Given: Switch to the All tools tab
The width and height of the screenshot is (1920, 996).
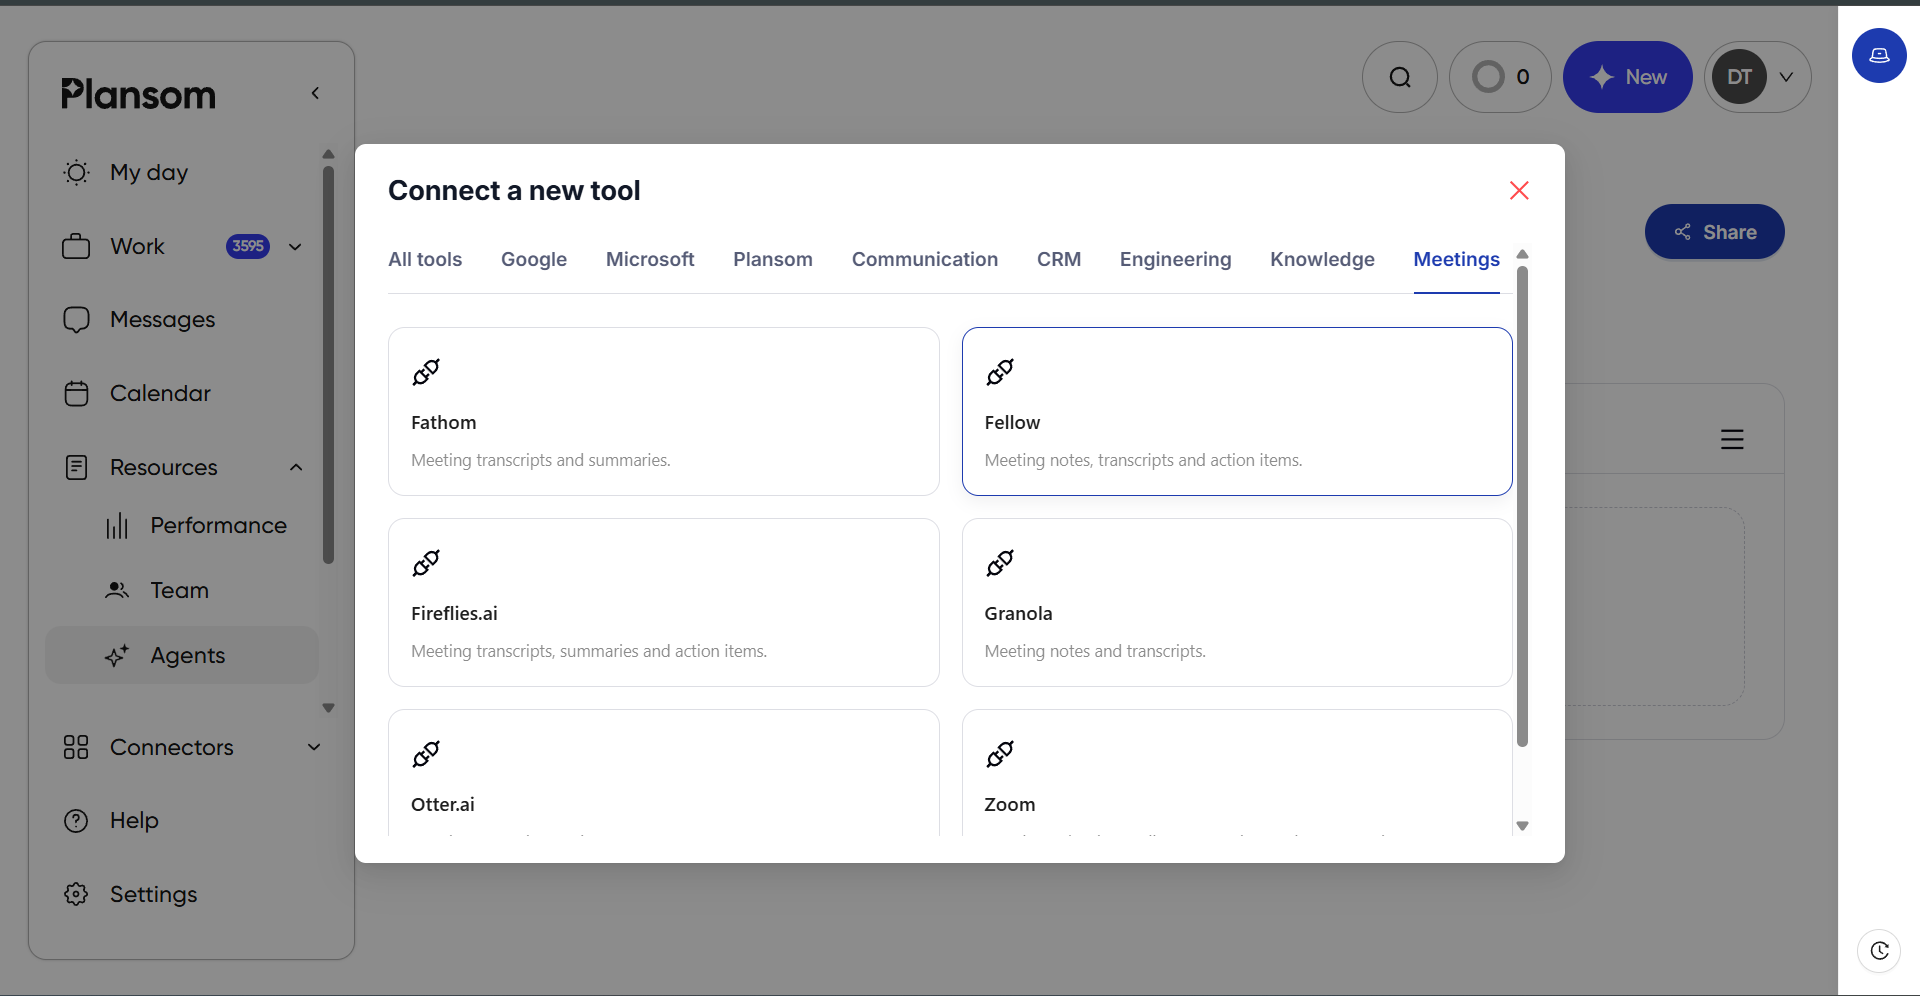Looking at the screenshot, I should tap(425, 259).
